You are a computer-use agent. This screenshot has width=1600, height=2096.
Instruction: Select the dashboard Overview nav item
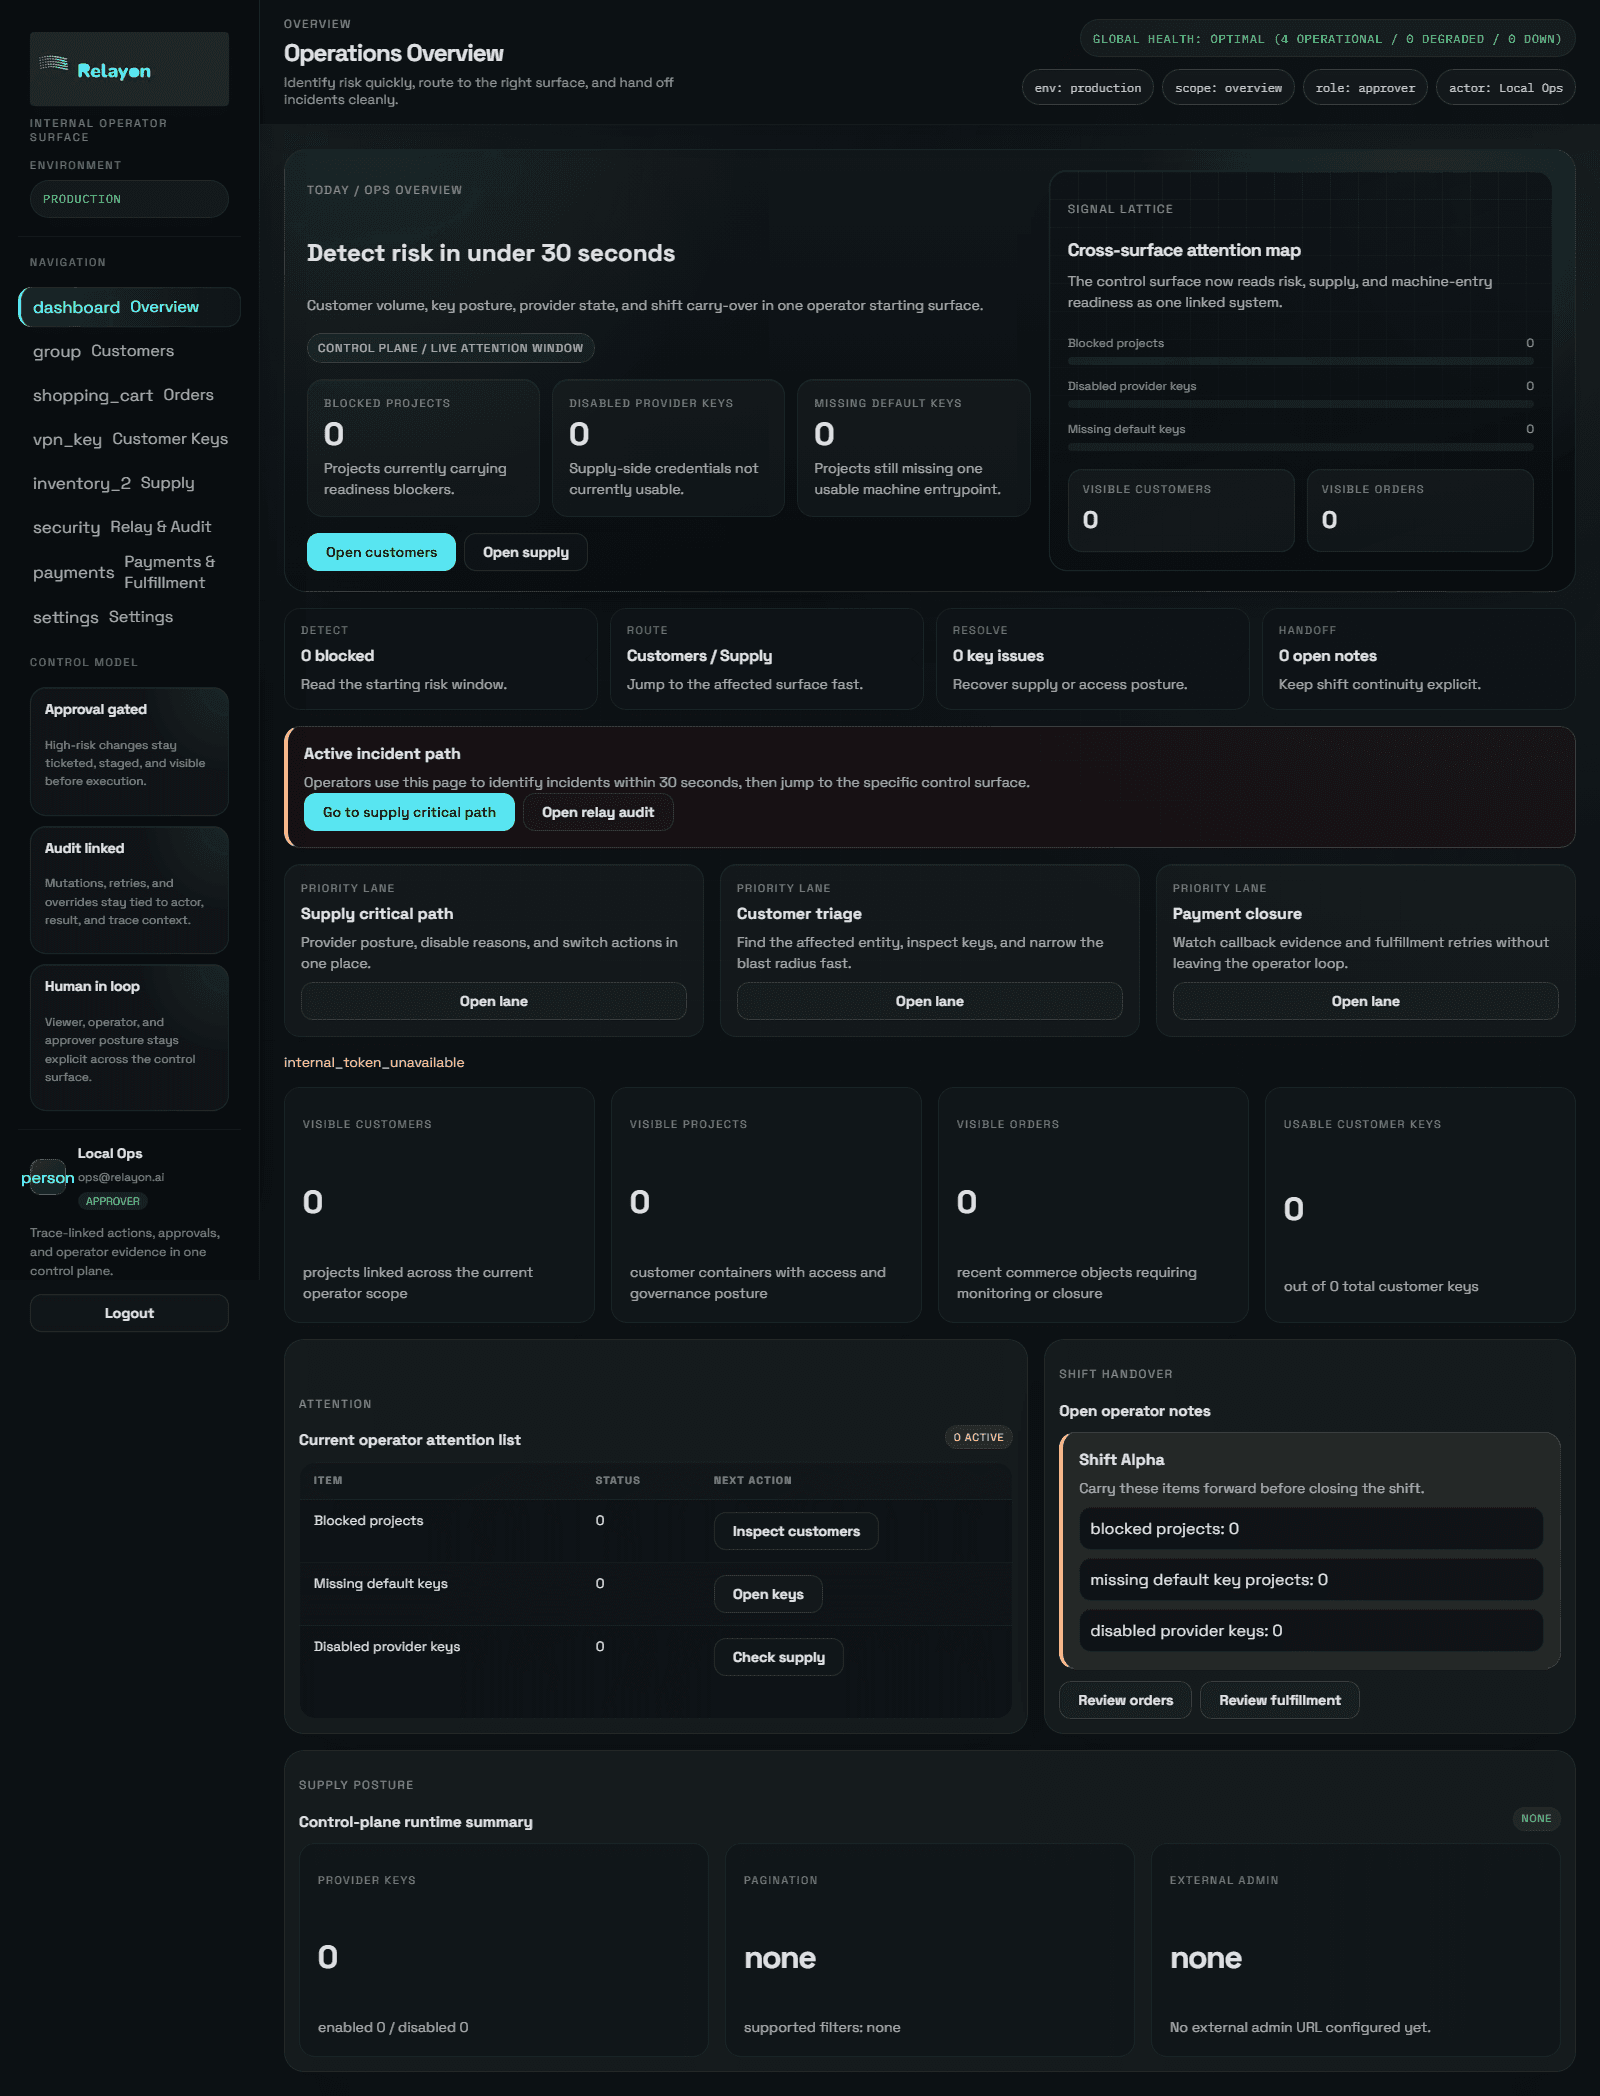tap(128, 307)
